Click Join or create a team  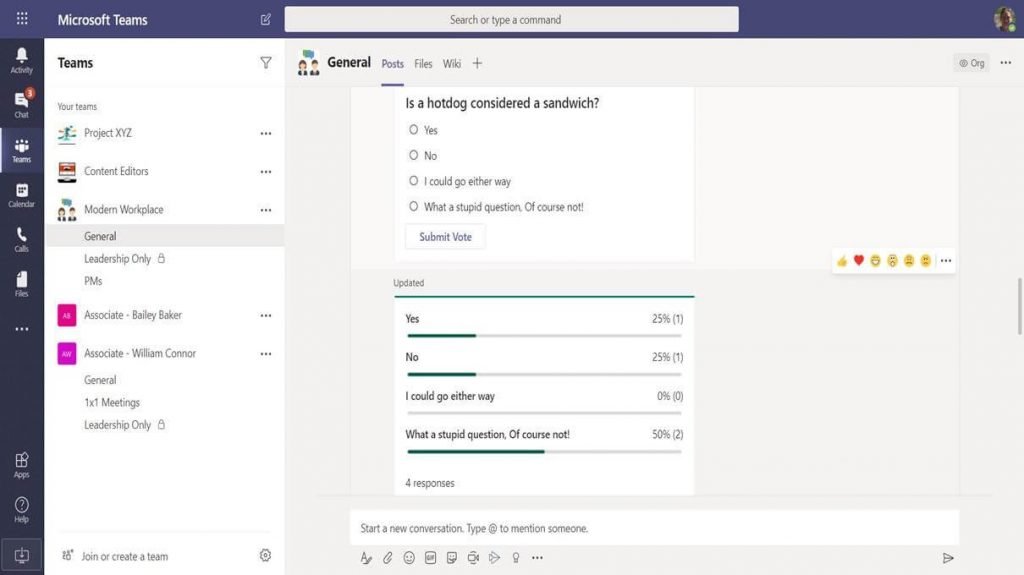point(124,556)
